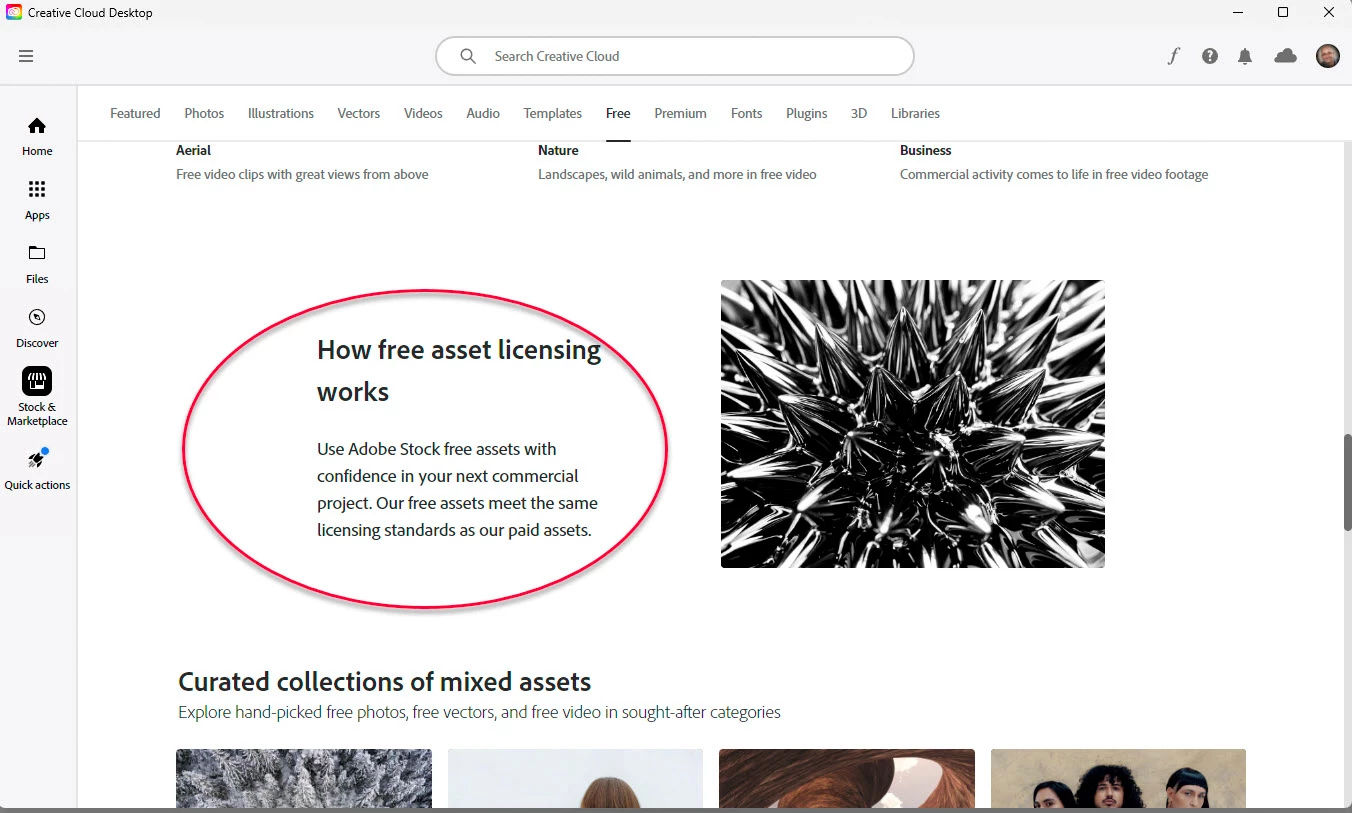Switch to the Fonts tab
Viewport: 1352px width, 813px height.
coord(747,113)
